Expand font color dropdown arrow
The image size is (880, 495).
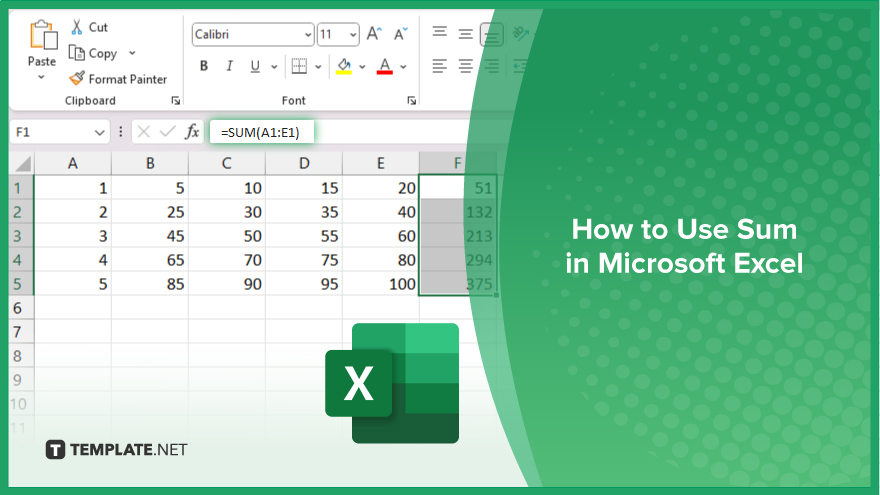click(403, 67)
